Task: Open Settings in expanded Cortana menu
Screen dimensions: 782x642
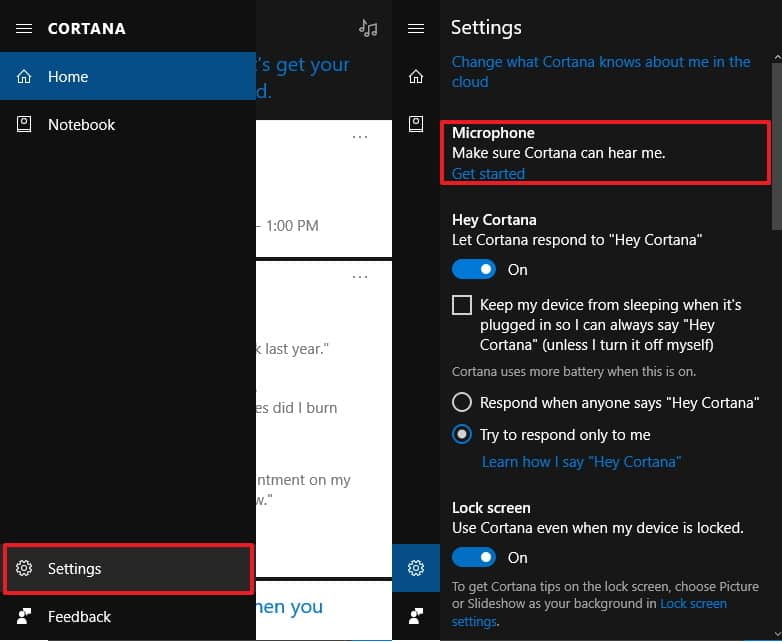Action: click(x=128, y=569)
